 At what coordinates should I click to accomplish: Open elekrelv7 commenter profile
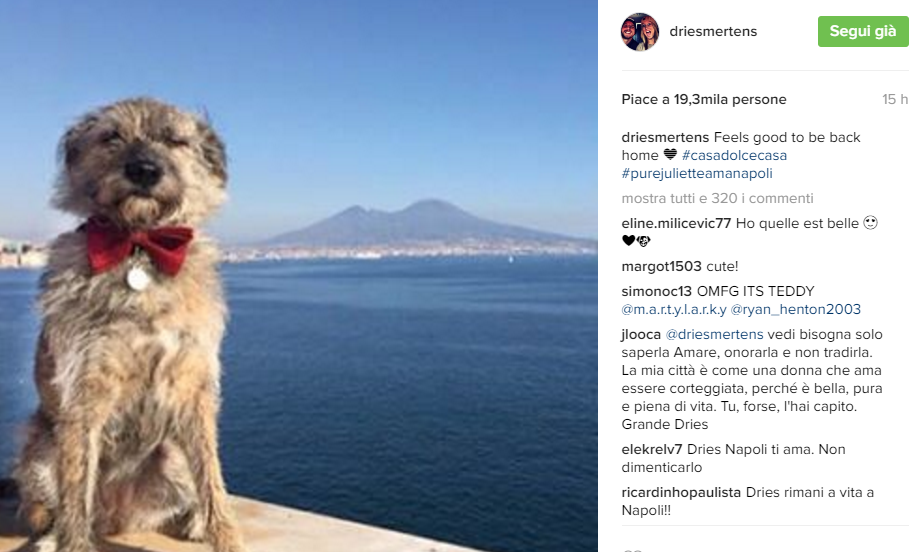[652, 450]
